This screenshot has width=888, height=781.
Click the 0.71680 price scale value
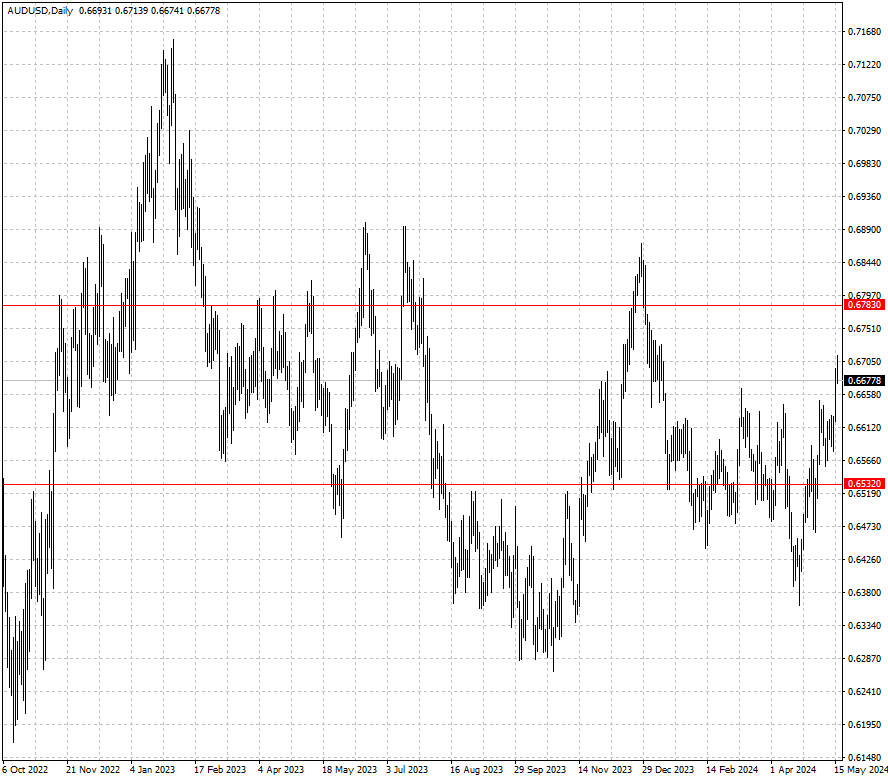[864, 32]
